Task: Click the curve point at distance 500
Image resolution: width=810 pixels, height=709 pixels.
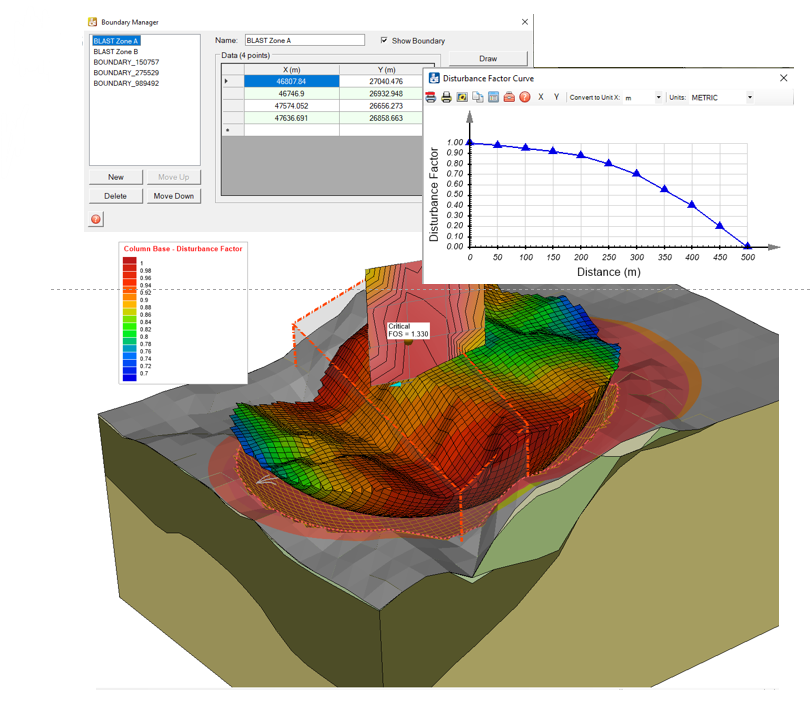Action: tap(747, 246)
